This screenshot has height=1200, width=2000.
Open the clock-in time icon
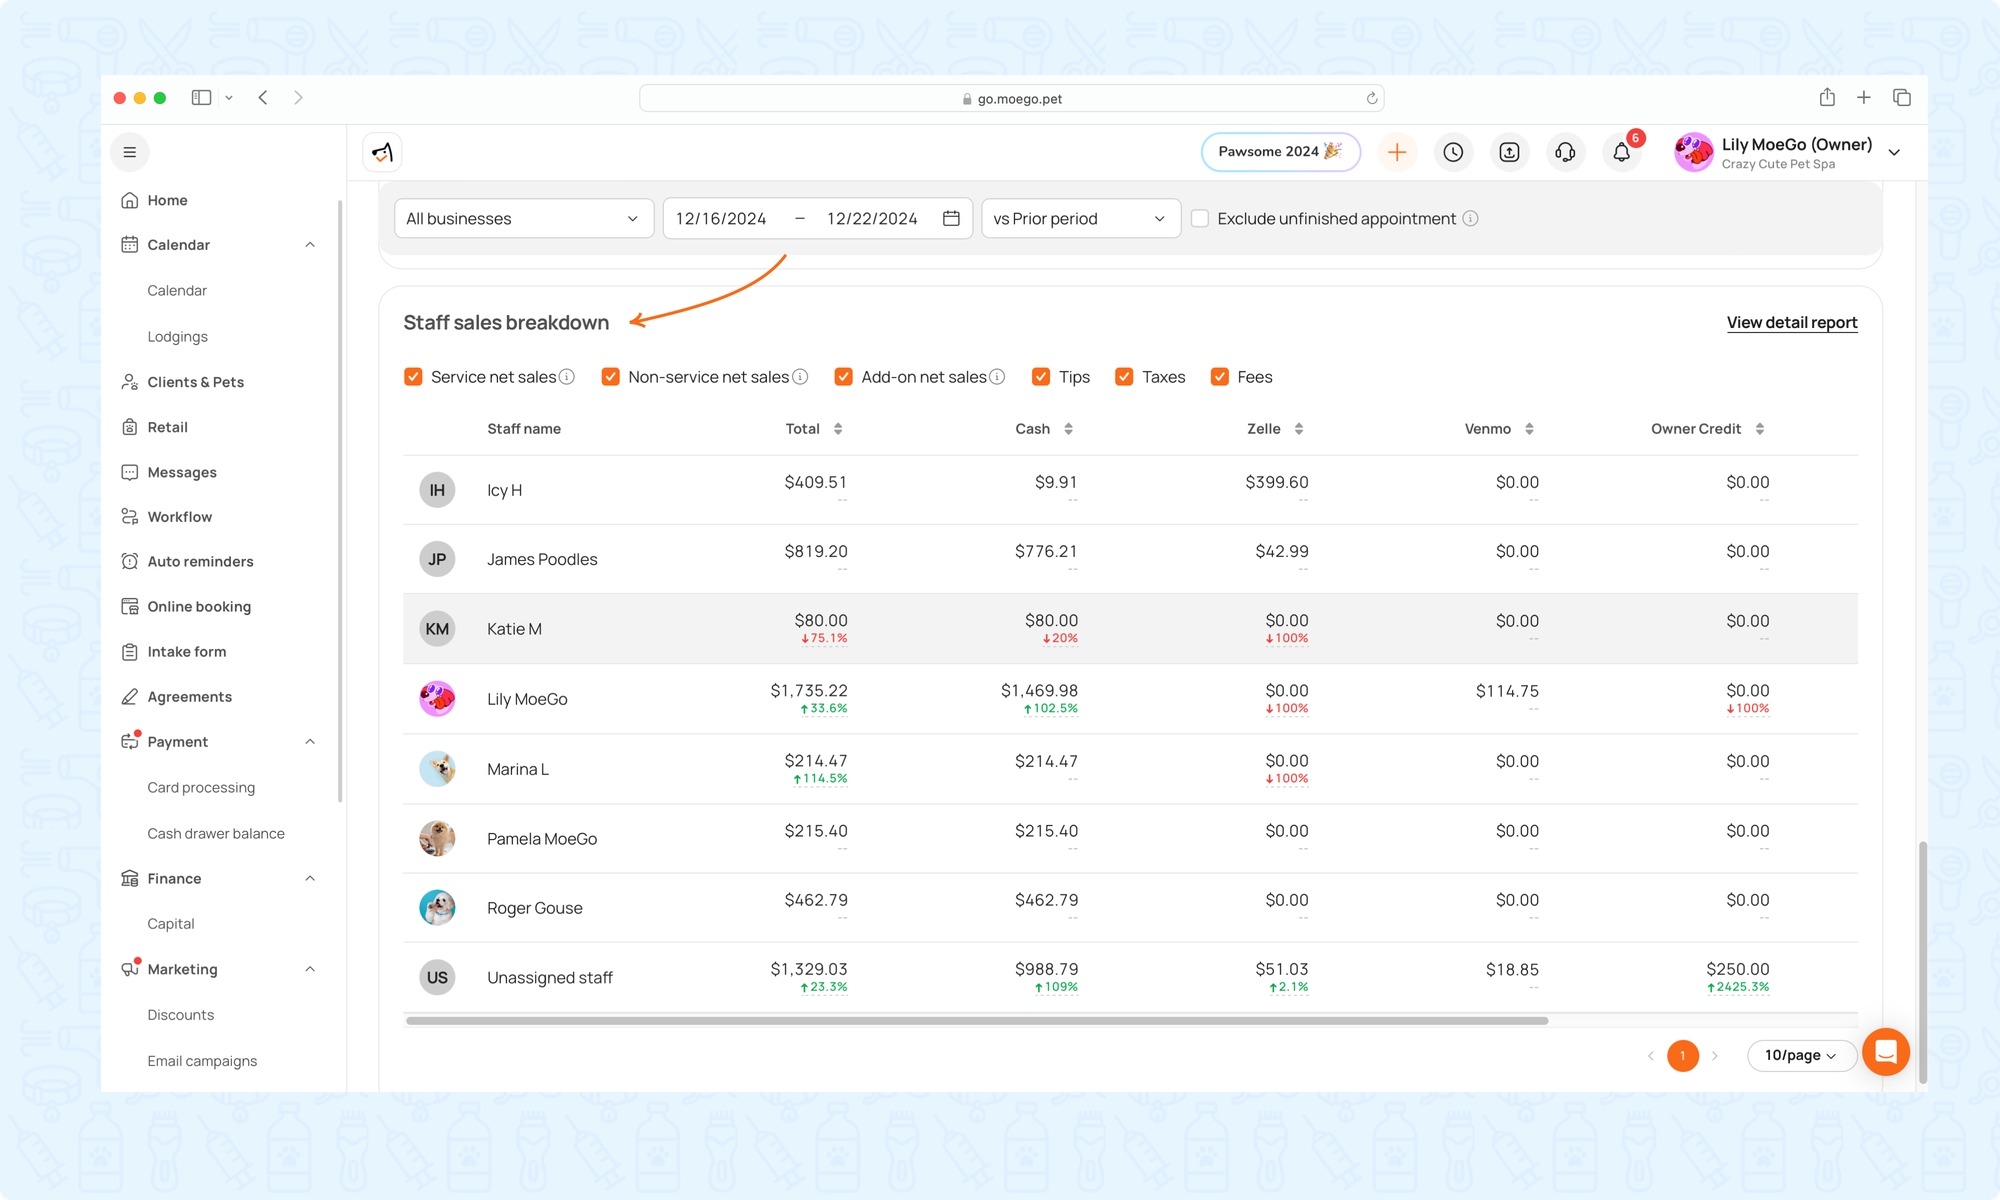coord(1453,152)
